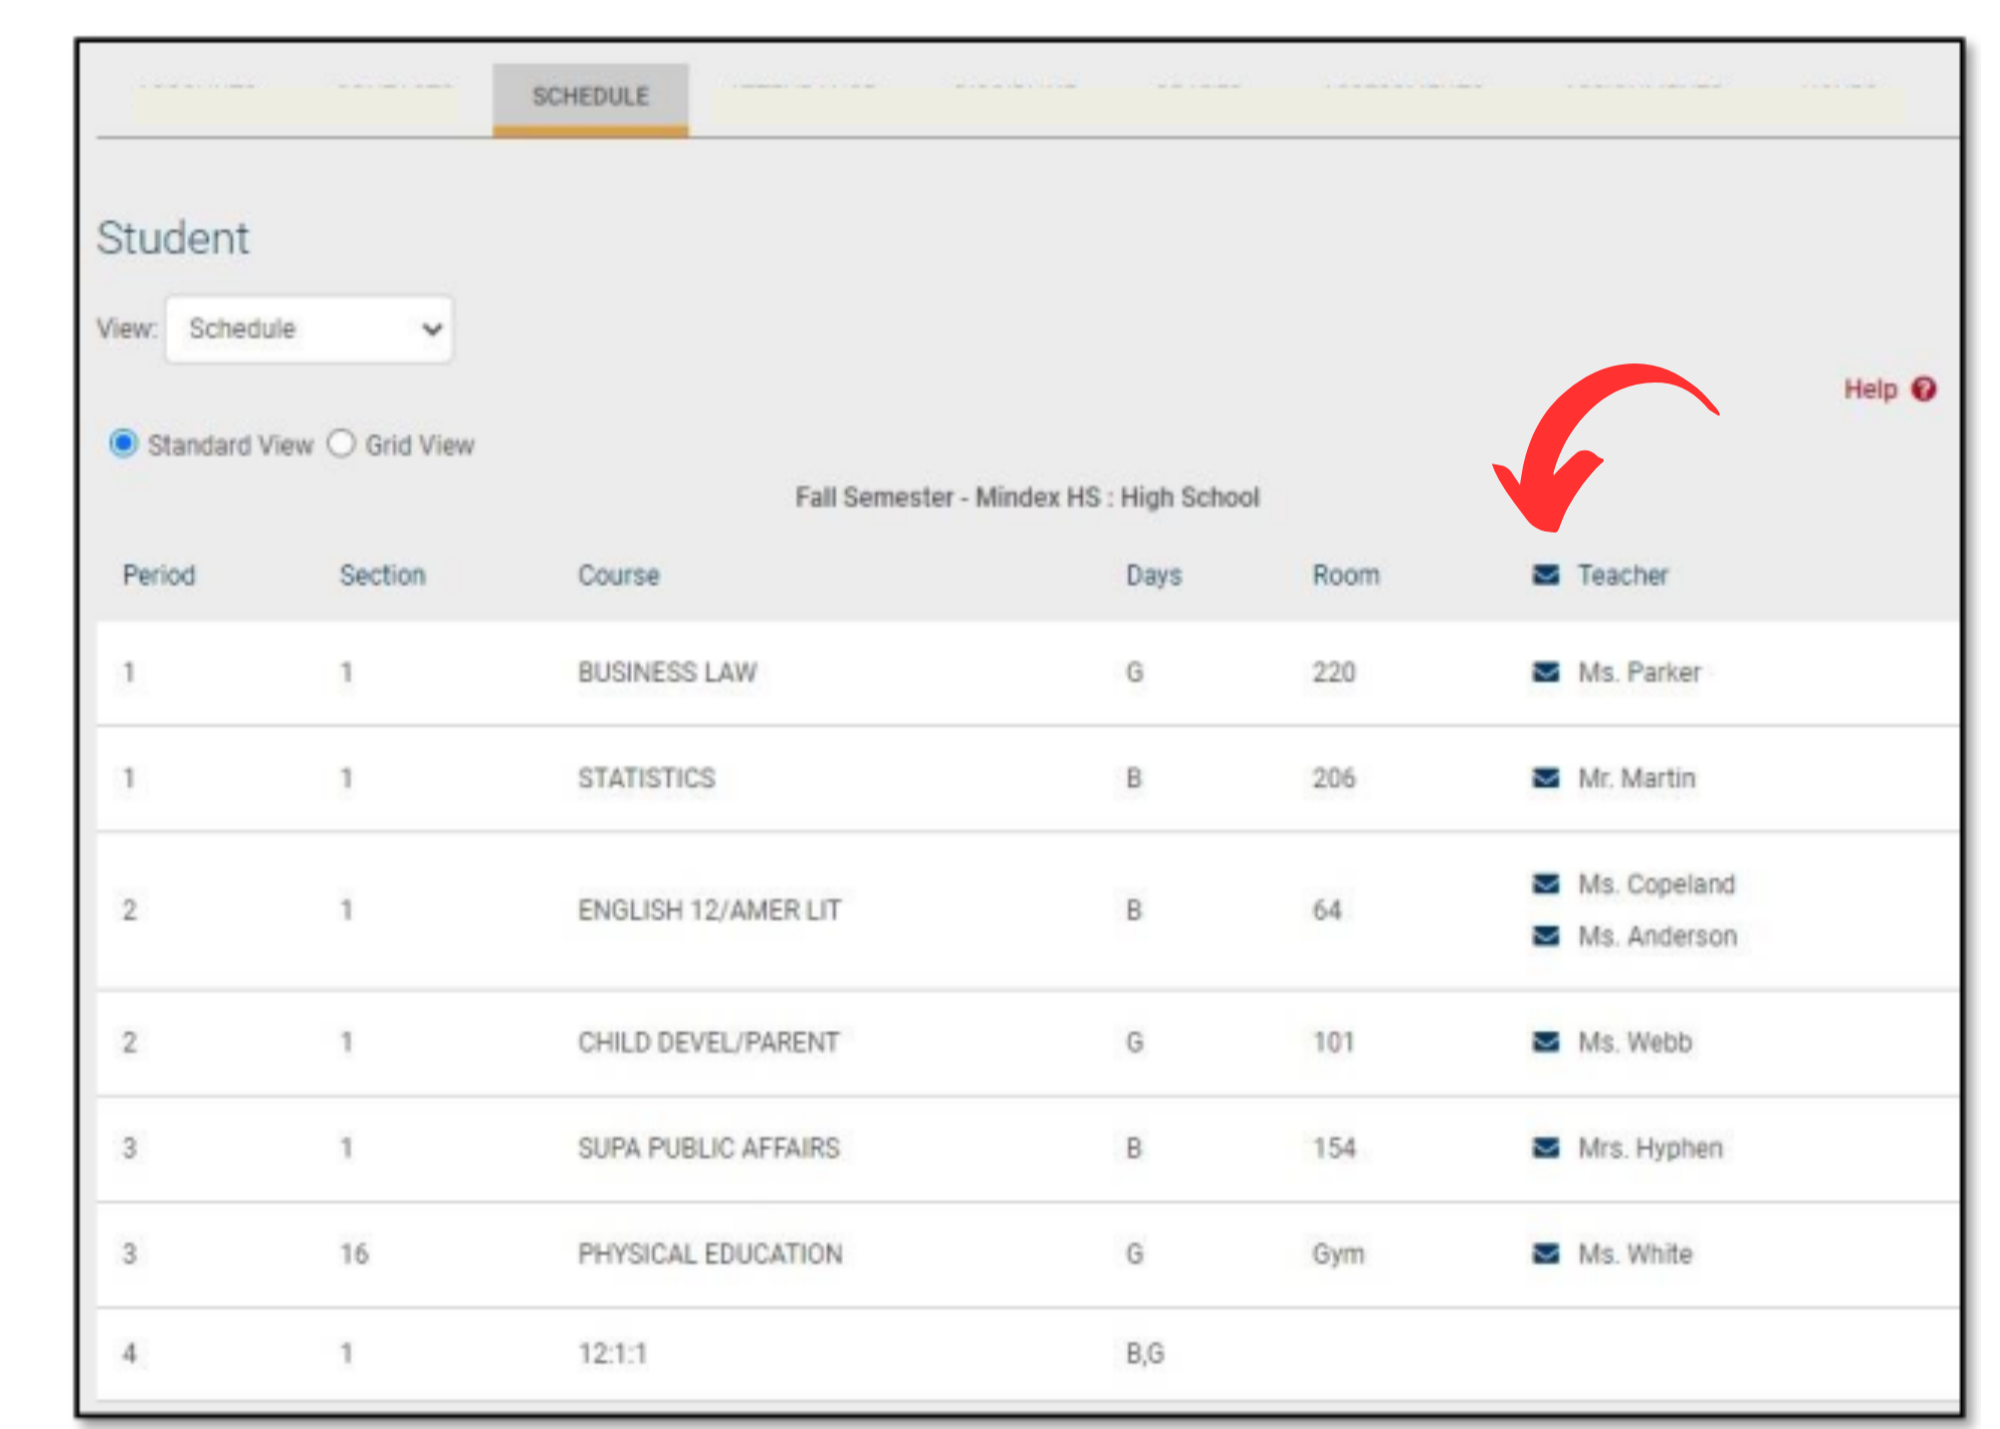The image size is (2000, 1429).
Task: Click the Section column header
Action: [x=383, y=575]
